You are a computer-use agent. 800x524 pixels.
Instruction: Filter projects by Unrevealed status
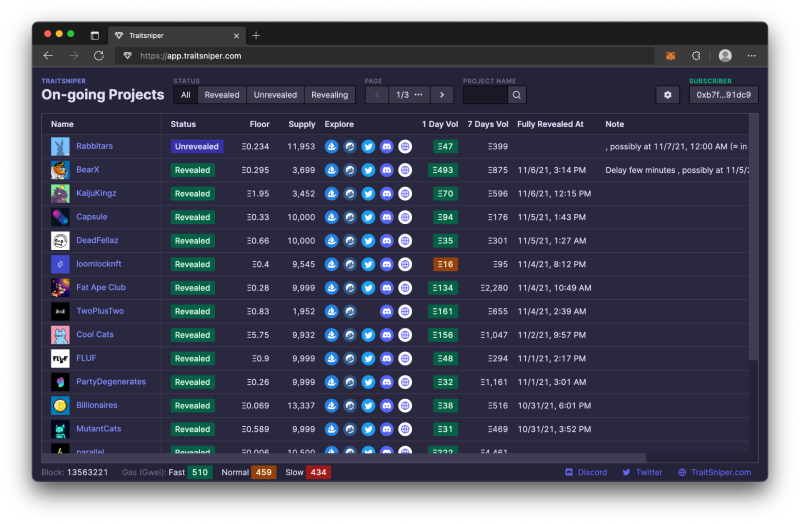[x=275, y=95]
